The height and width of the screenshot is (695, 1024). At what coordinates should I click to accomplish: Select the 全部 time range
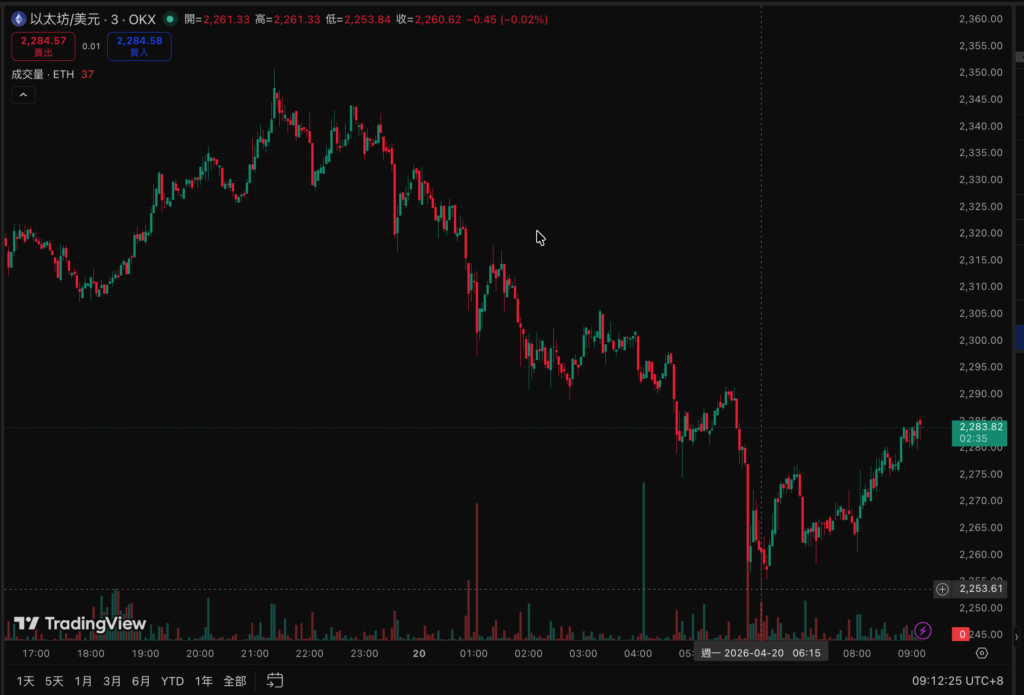tap(234, 681)
